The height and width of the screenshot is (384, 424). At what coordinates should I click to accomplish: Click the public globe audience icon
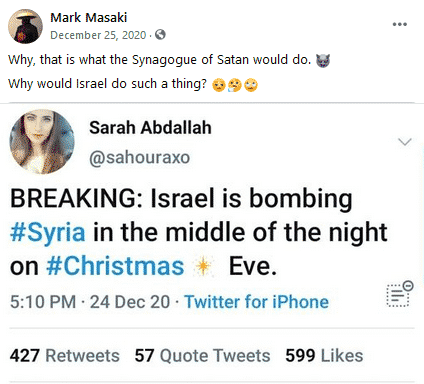pyautogui.click(x=160, y=34)
